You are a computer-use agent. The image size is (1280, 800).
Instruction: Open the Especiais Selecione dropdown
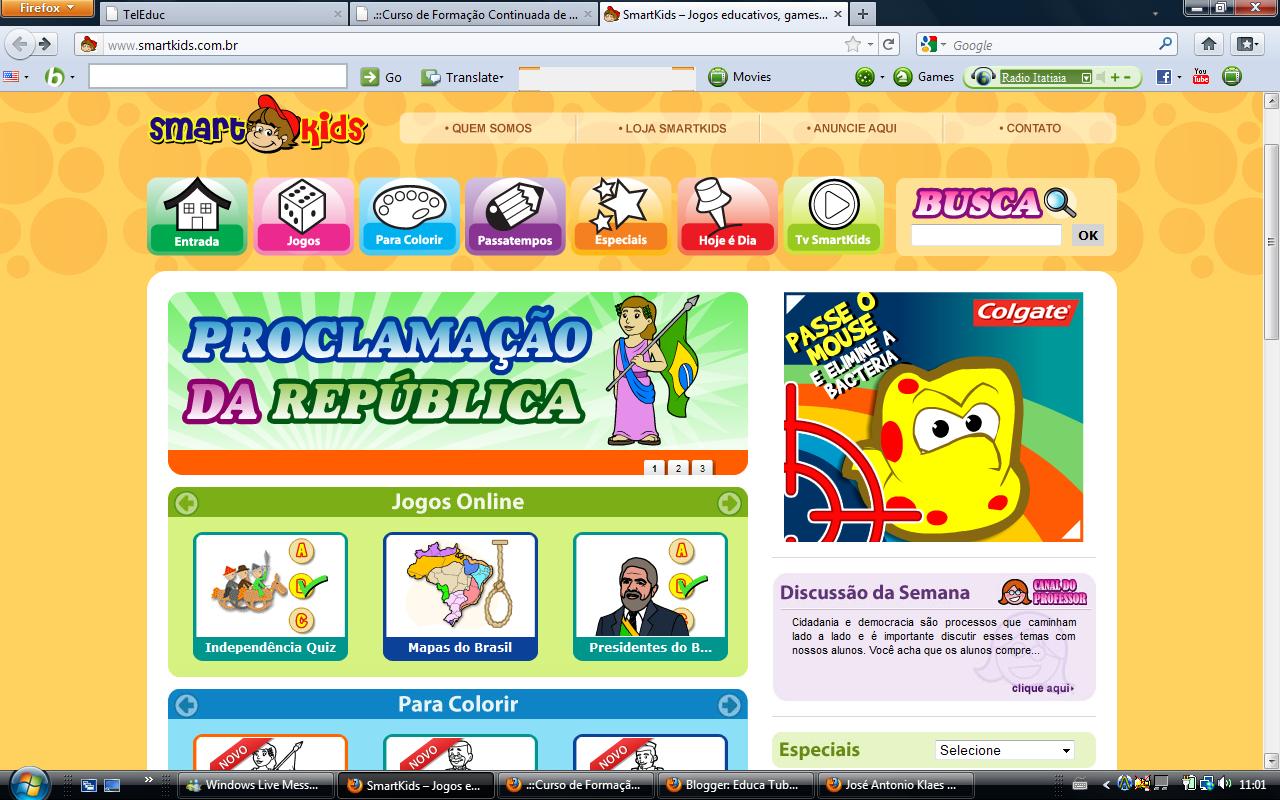(x=1003, y=749)
